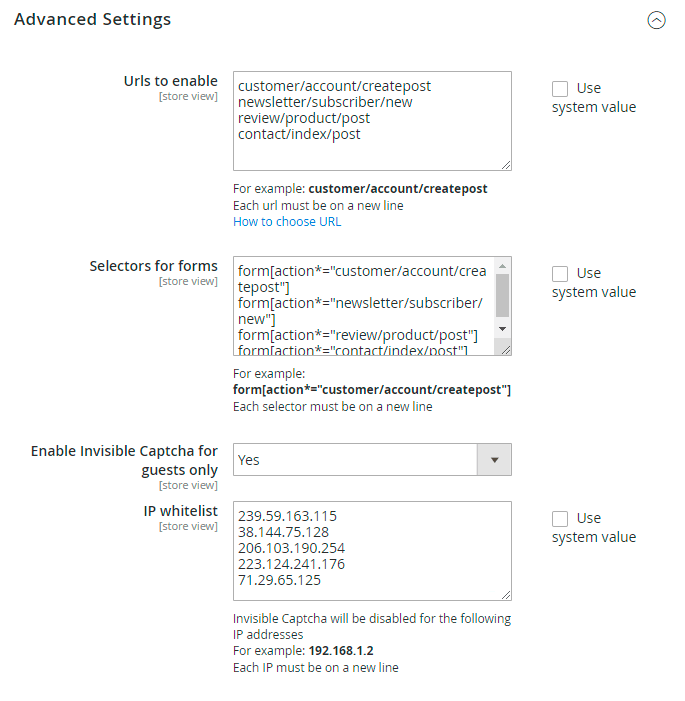Open the How to choose URL link
The height and width of the screenshot is (701, 685).
pyautogui.click(x=287, y=222)
